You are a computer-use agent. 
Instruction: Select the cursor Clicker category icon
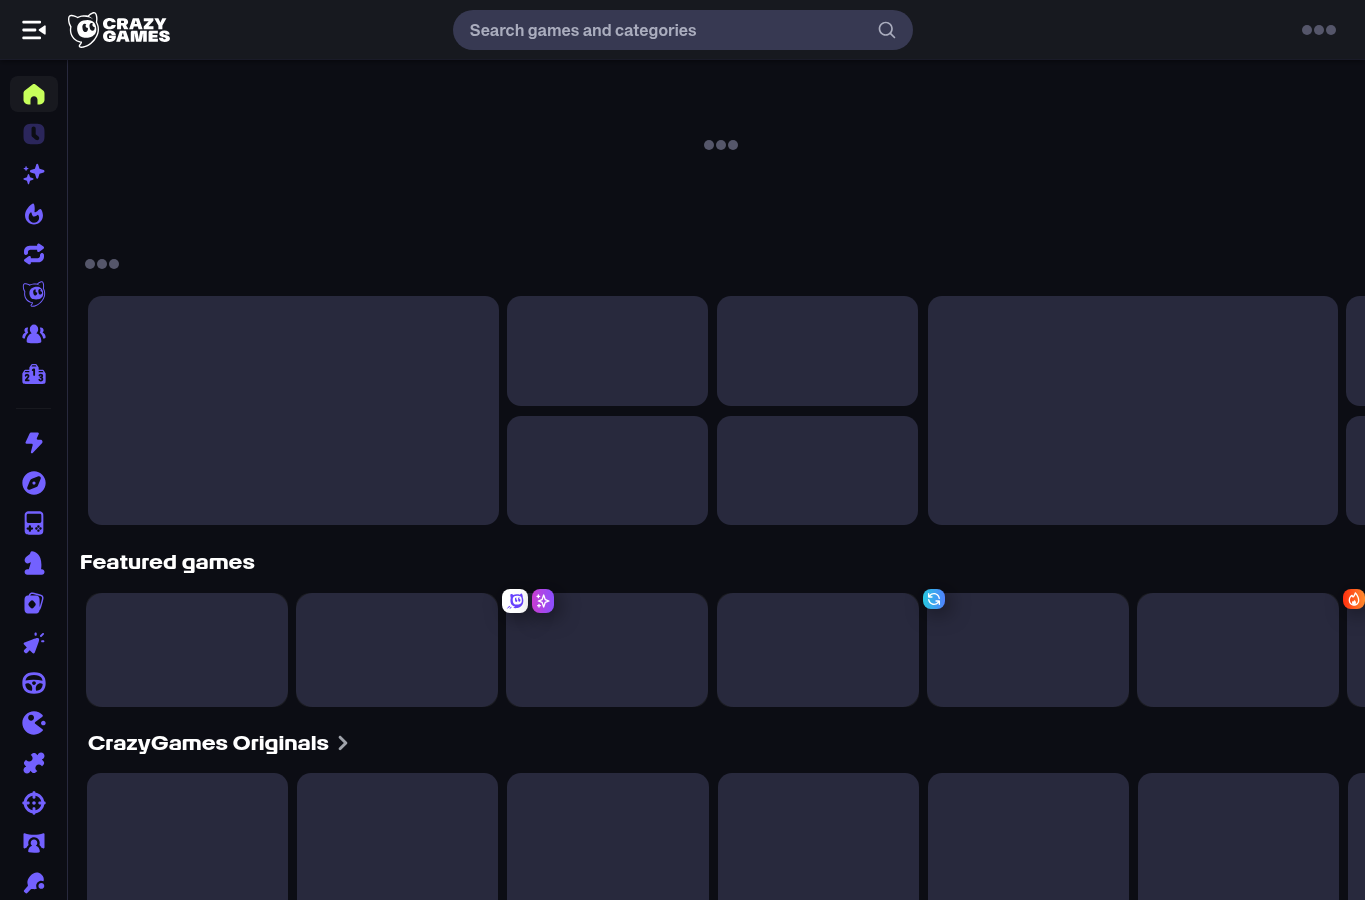pos(34,643)
